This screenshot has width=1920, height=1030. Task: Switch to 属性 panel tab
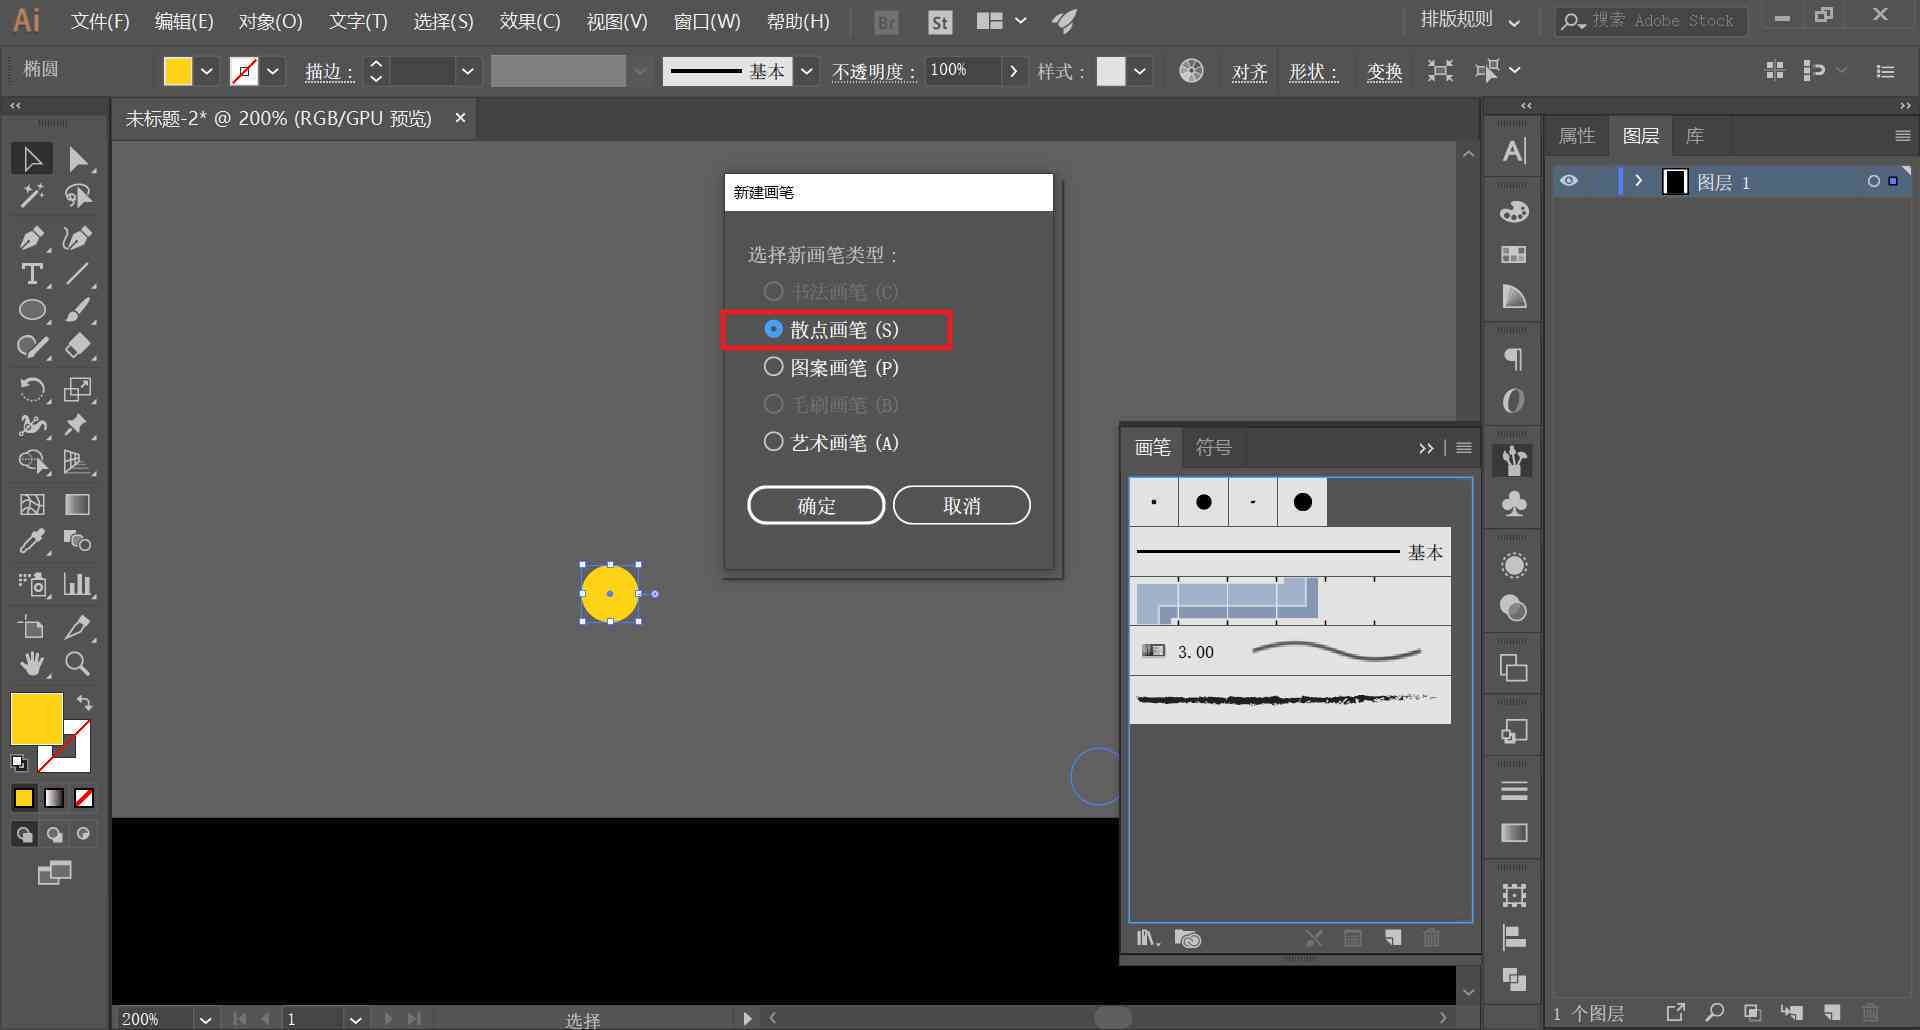click(x=1577, y=136)
